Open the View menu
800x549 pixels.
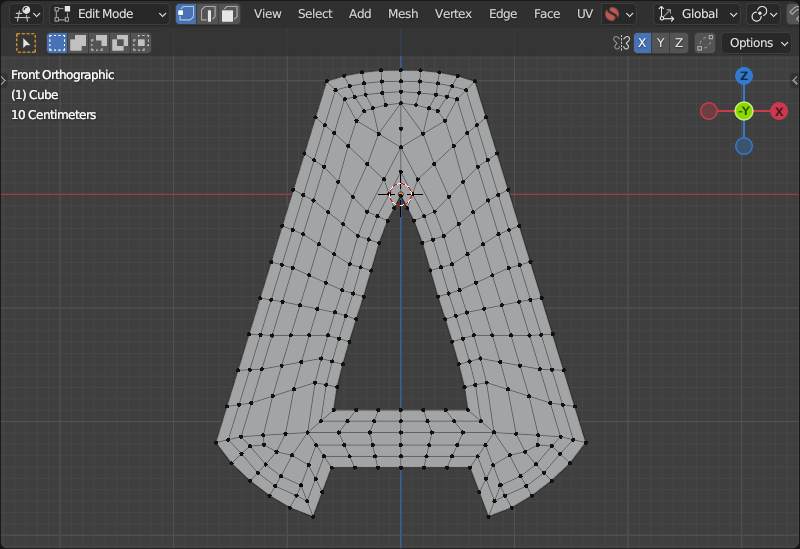pos(267,14)
